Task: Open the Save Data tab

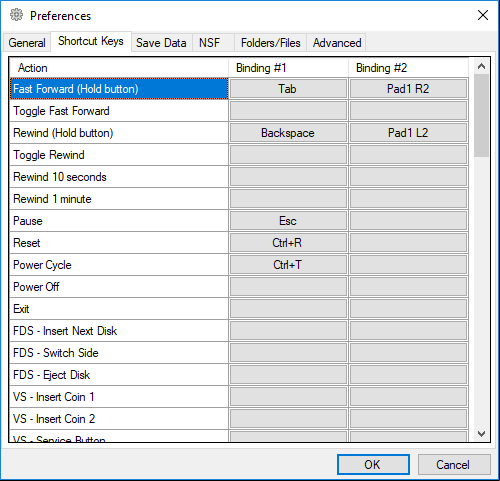Action: [161, 43]
